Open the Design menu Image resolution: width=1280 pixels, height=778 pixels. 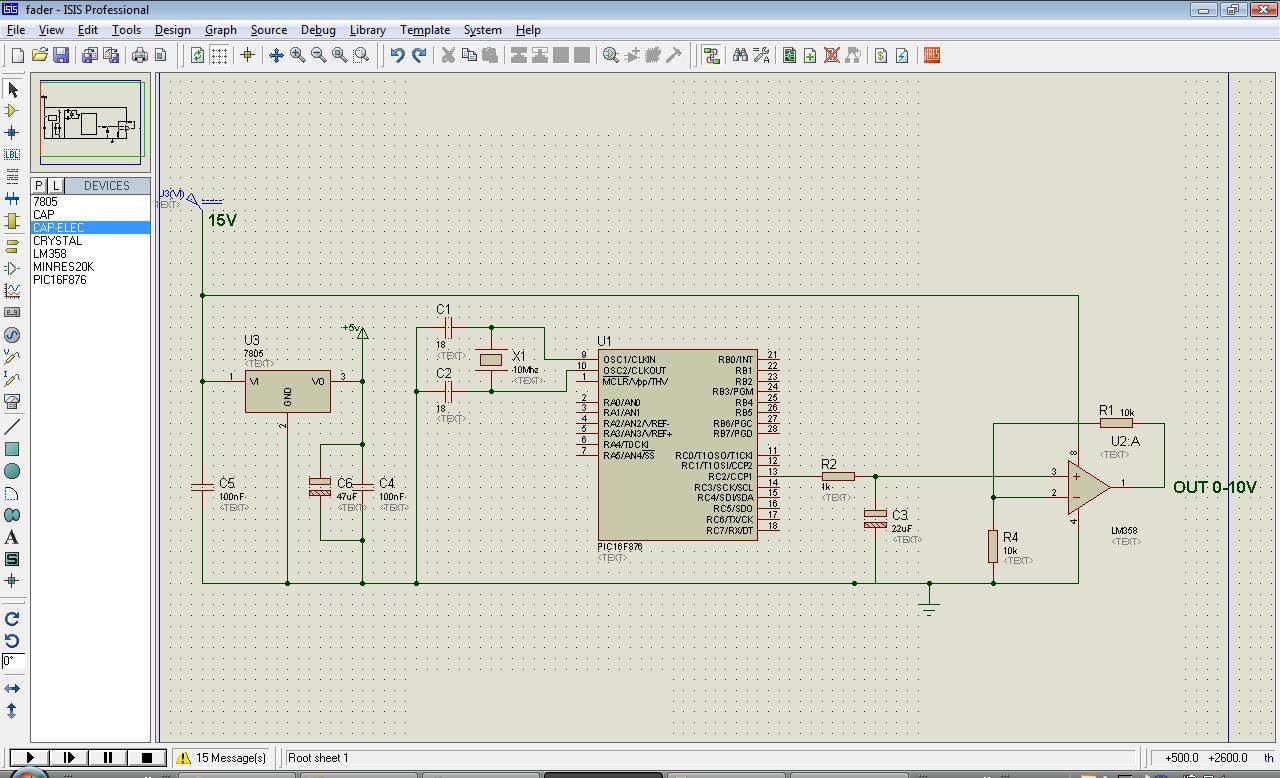pyautogui.click(x=172, y=30)
